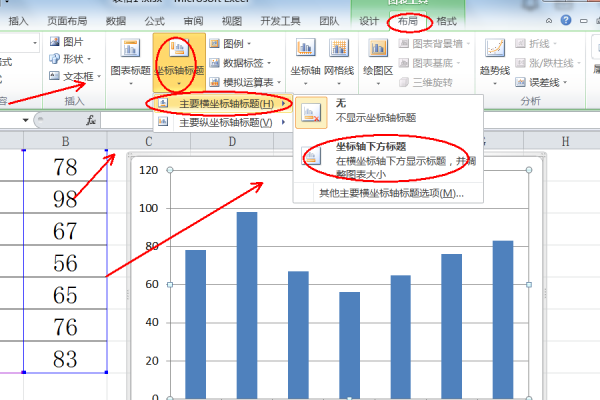This screenshot has width=600, height=400.
Task: Switch to the 公式 ribbon tab
Action: pyautogui.click(x=155, y=21)
